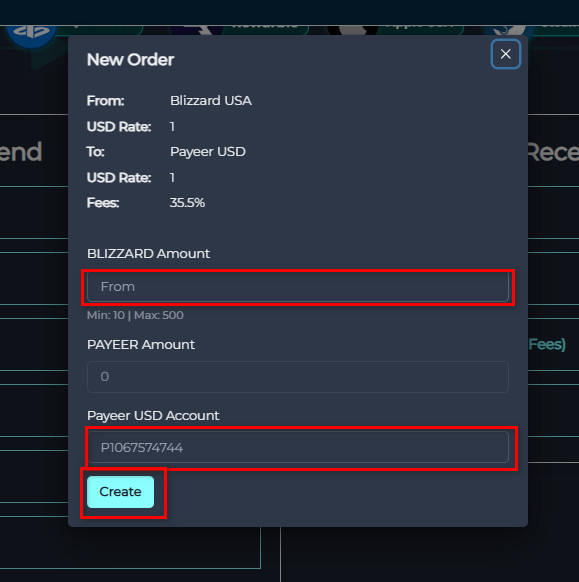This screenshot has width=579, height=582.
Task: Close the New Order dialog
Action: coord(506,54)
